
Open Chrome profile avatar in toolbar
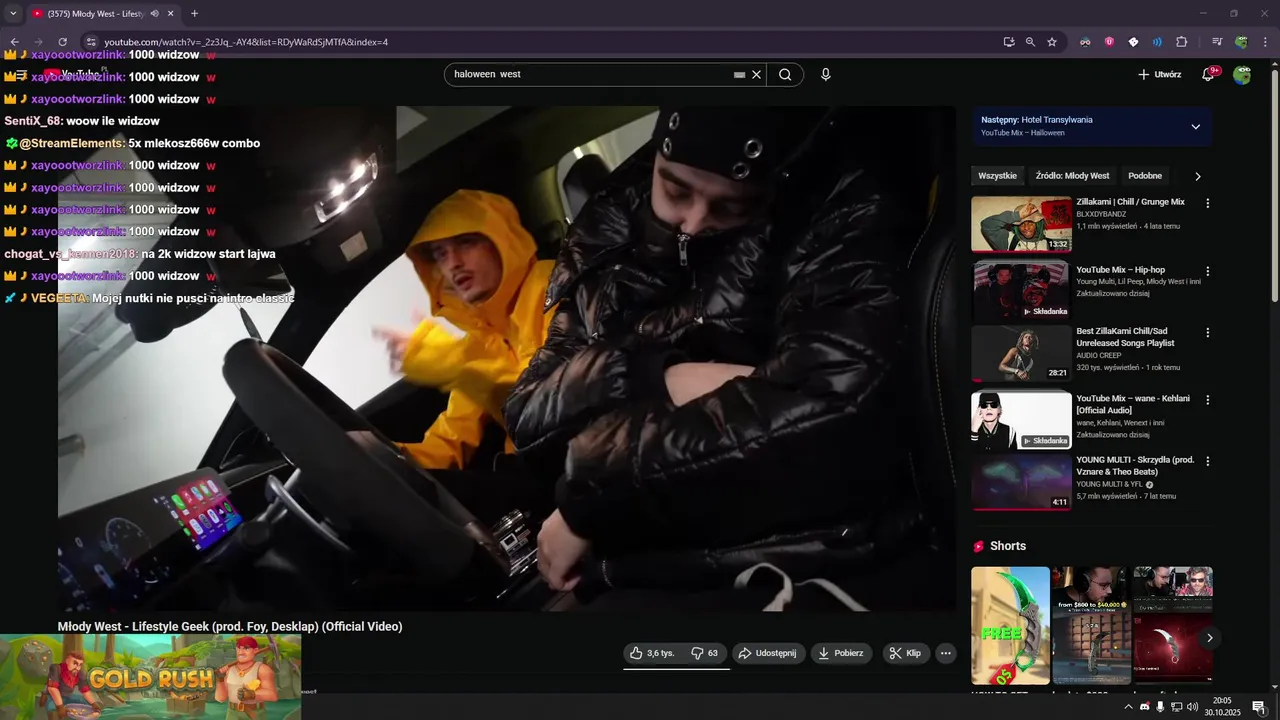pos(1241,42)
